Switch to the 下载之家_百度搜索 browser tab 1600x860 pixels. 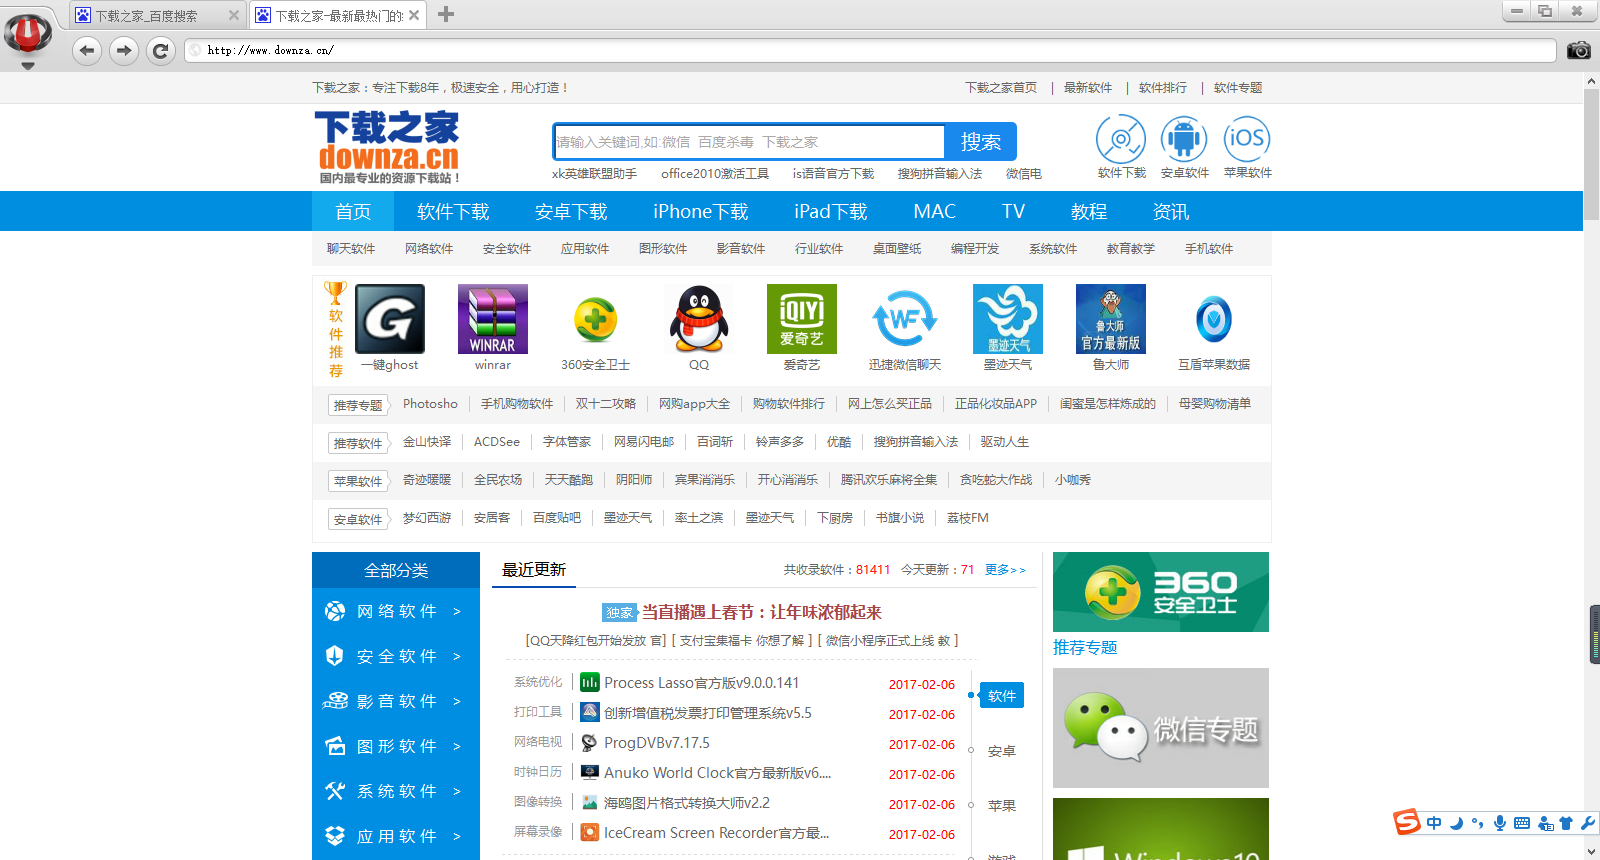[147, 15]
